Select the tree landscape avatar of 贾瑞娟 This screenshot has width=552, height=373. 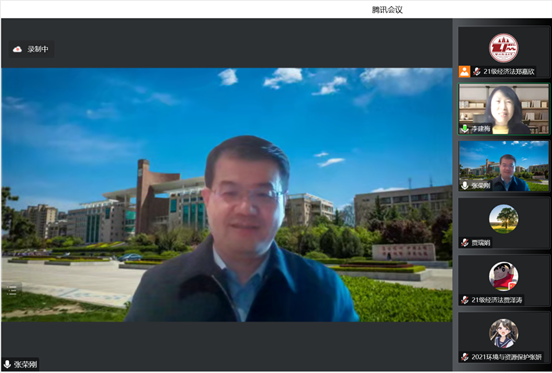pos(503,219)
